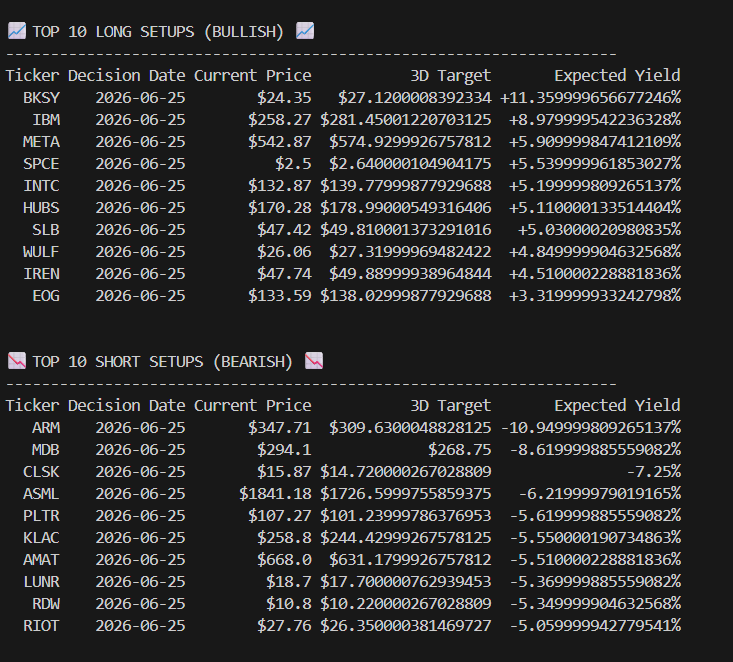This screenshot has height=662, width=733.
Task: Click the 3D Target header in bearish table
Action: tap(451, 405)
